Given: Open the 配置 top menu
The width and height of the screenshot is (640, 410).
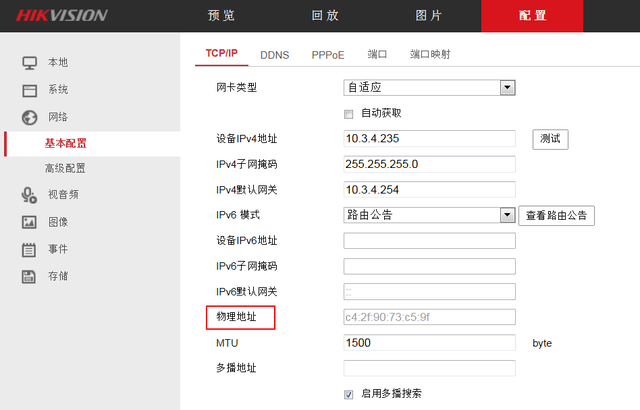Looking at the screenshot, I should 532,16.
